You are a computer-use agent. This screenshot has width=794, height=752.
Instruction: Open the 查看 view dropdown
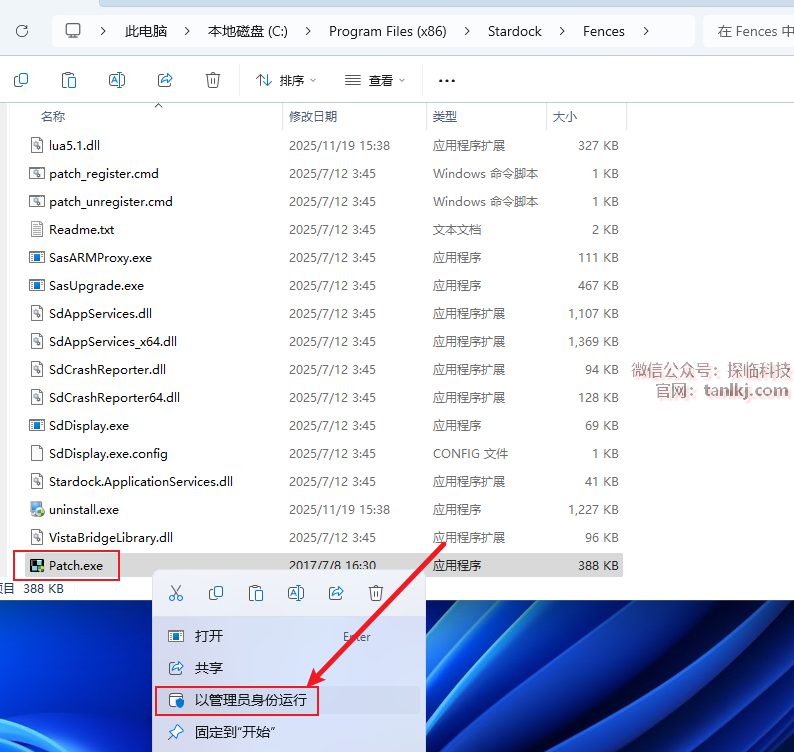(375, 80)
